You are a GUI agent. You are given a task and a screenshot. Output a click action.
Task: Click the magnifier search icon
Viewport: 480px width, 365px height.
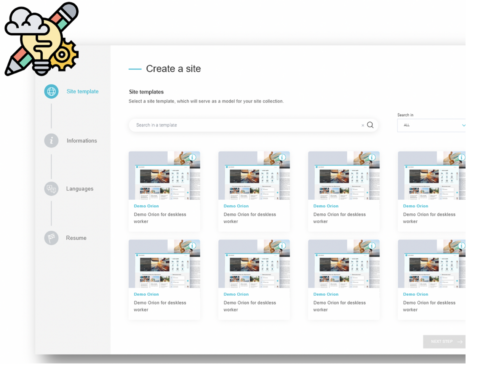370,125
